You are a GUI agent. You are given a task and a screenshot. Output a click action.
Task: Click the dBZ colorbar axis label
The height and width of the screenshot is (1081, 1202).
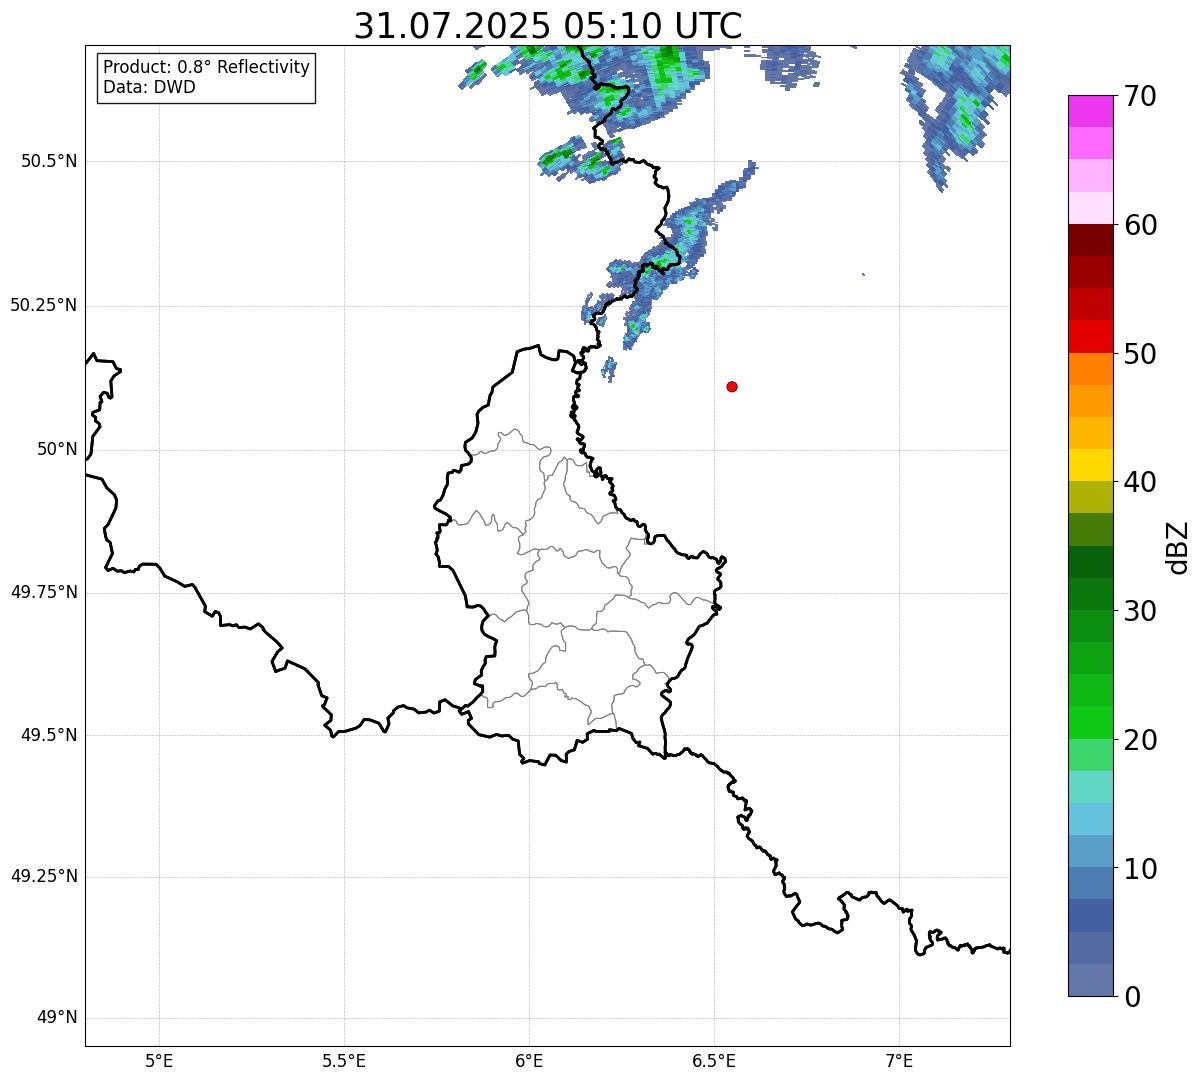[1179, 547]
